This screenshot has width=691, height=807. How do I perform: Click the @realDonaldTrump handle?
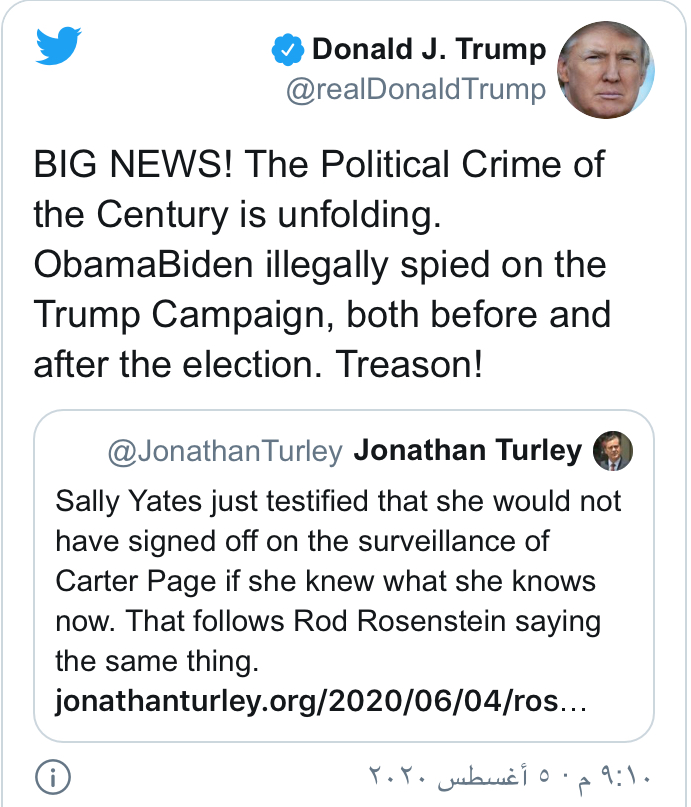click(415, 90)
